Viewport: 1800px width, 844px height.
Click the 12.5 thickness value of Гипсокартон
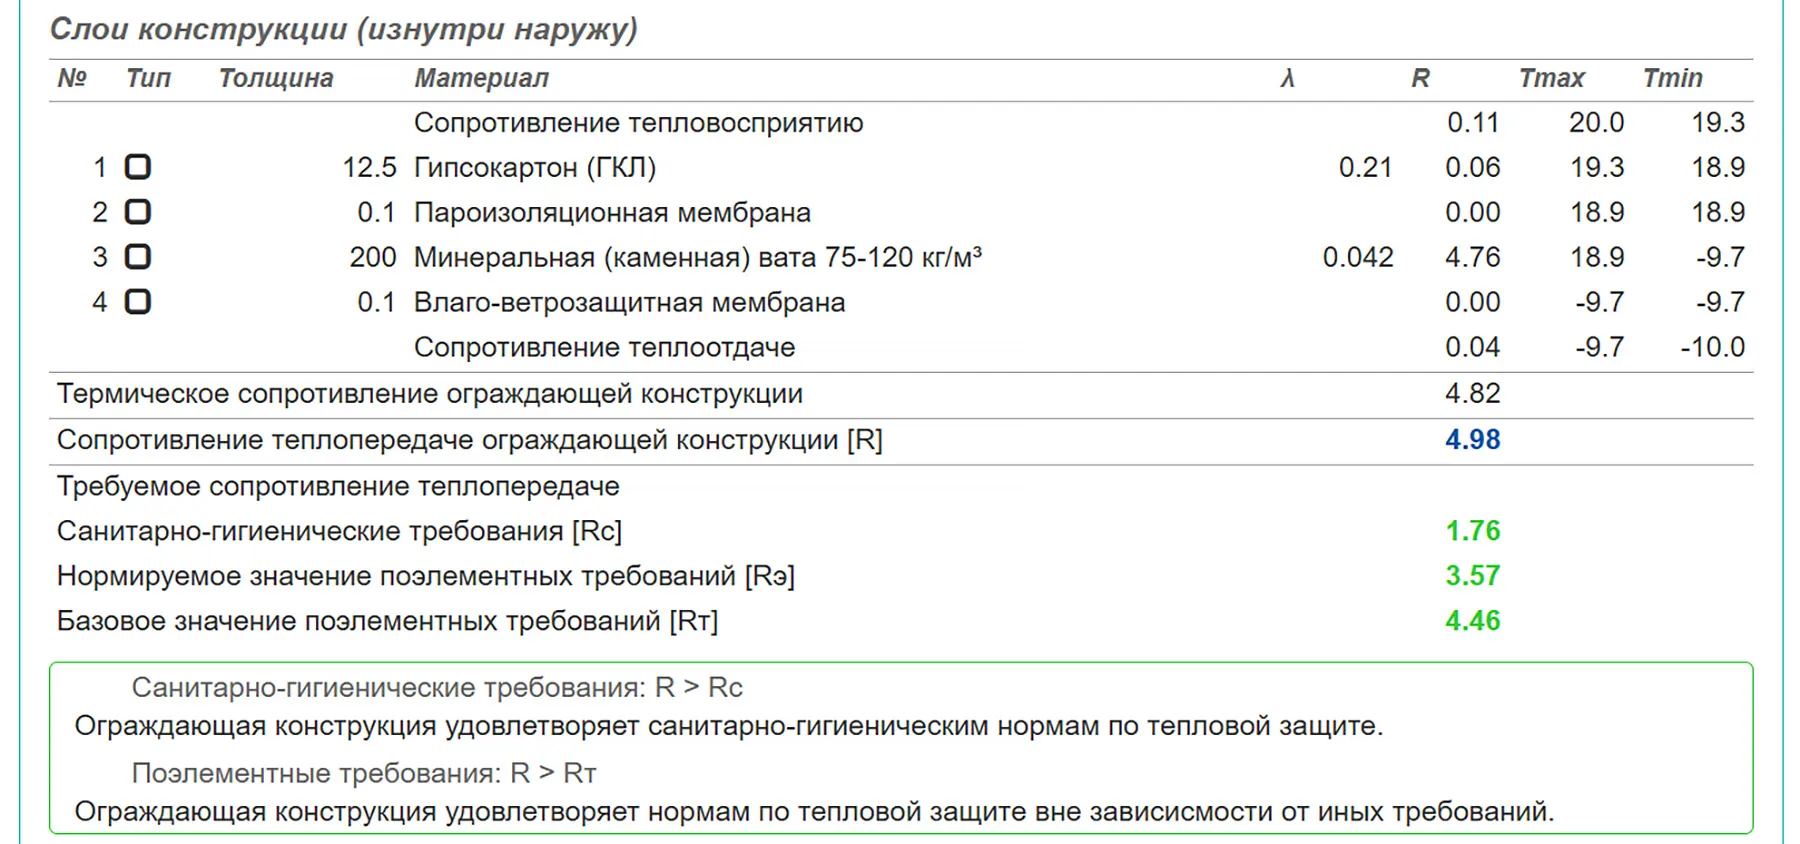[x=369, y=167]
